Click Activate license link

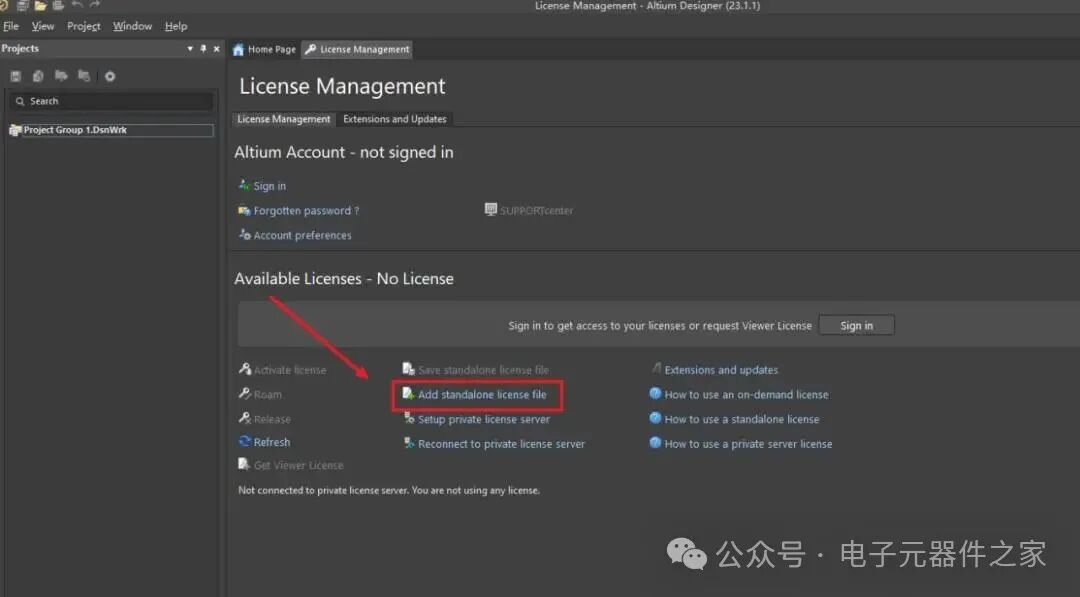click(290, 370)
